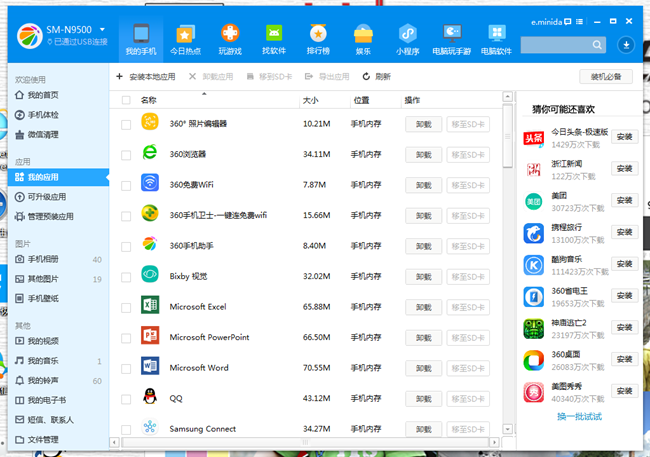
Task: Click horizontal scrollbar right arrow
Action: (x=494, y=442)
